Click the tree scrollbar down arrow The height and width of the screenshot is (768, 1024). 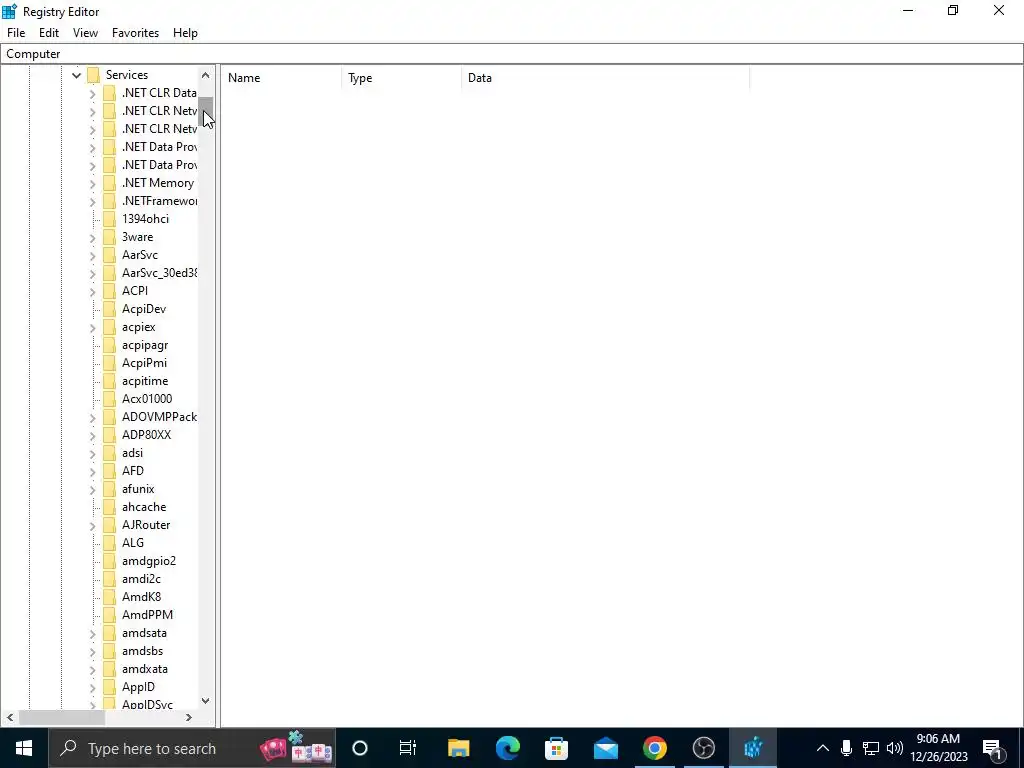coord(206,701)
